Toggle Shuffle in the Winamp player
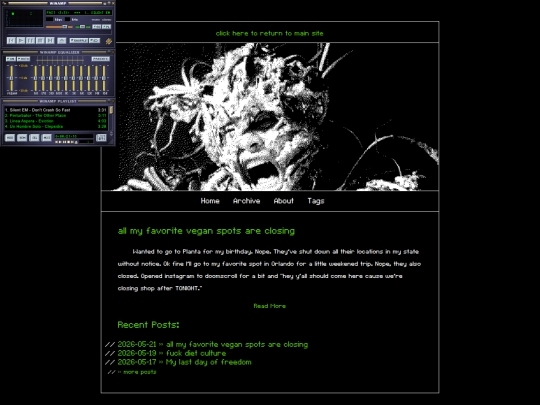This screenshot has height=405, width=540. click(x=79, y=41)
